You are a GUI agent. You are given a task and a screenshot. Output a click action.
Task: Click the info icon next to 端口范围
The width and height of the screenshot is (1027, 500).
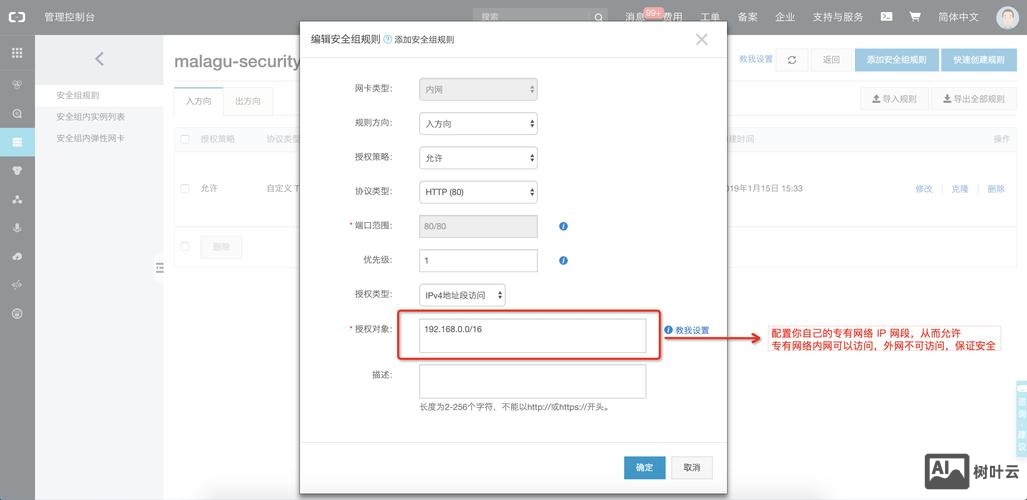[x=563, y=226]
